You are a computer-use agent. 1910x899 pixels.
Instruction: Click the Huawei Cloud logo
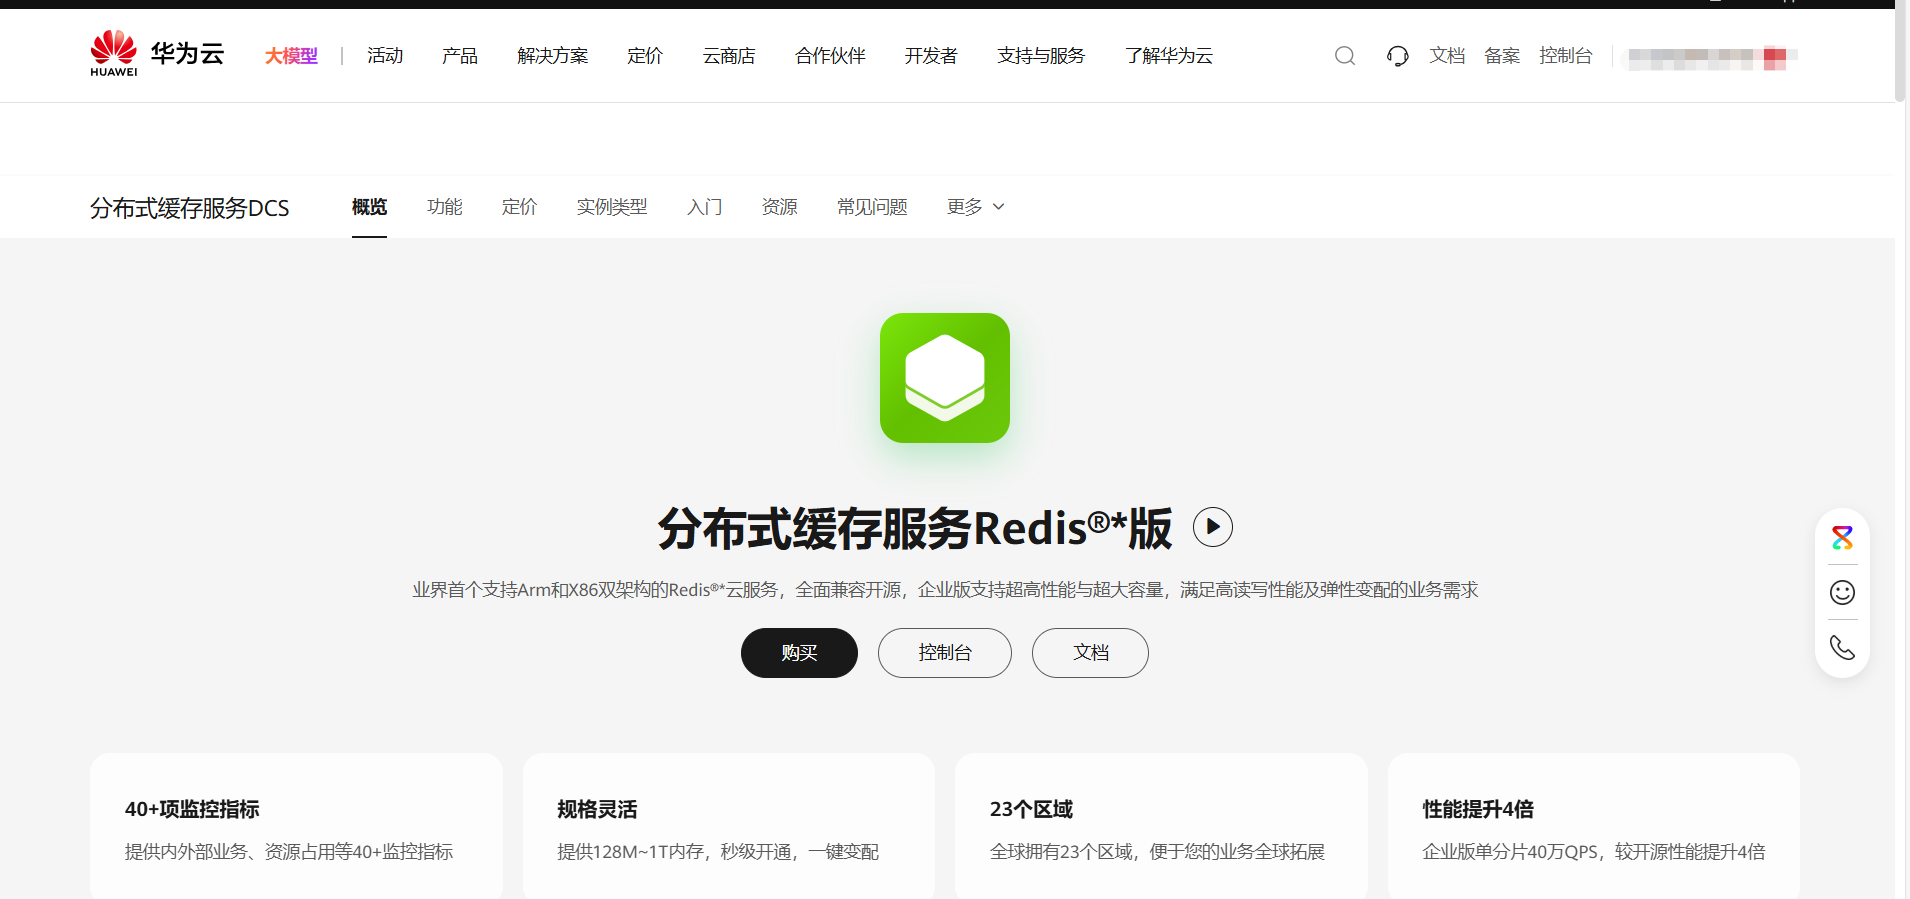coord(157,54)
